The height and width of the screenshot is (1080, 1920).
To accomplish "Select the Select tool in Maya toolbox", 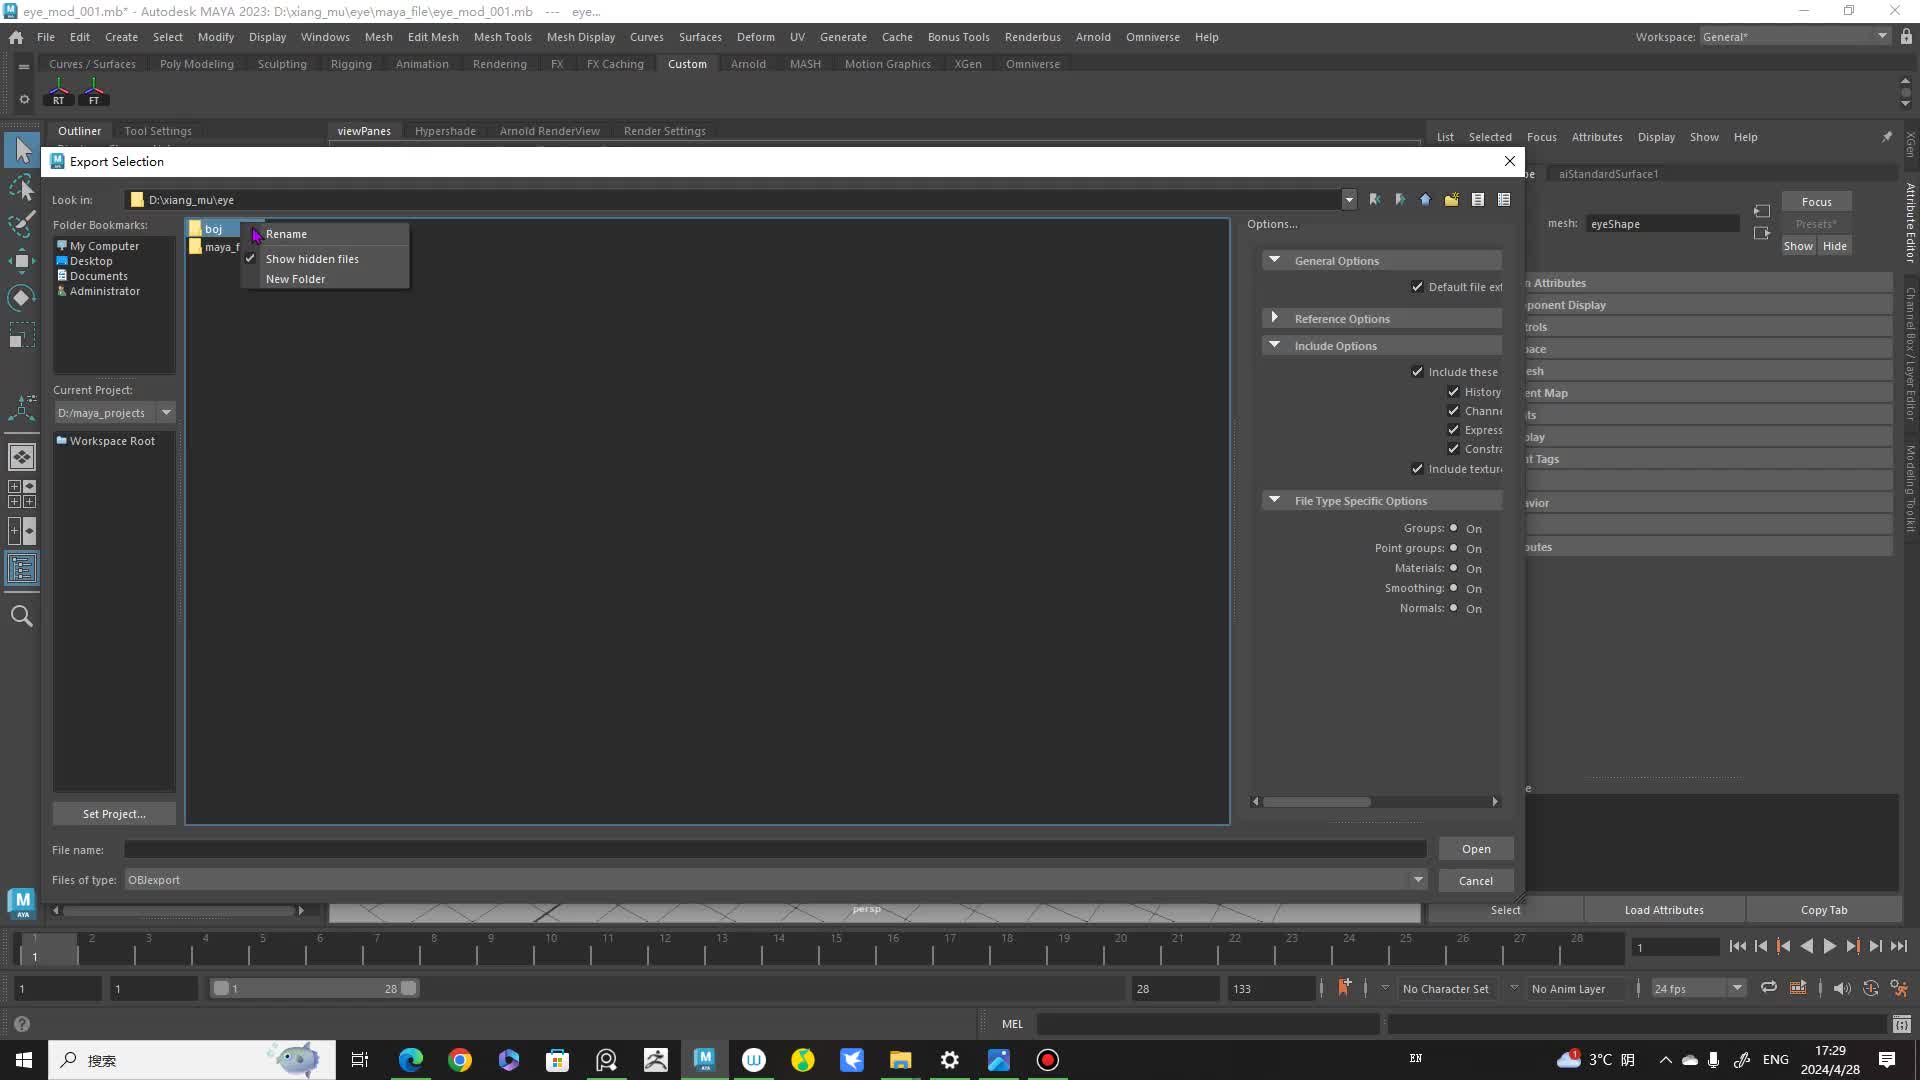I will tap(22, 151).
